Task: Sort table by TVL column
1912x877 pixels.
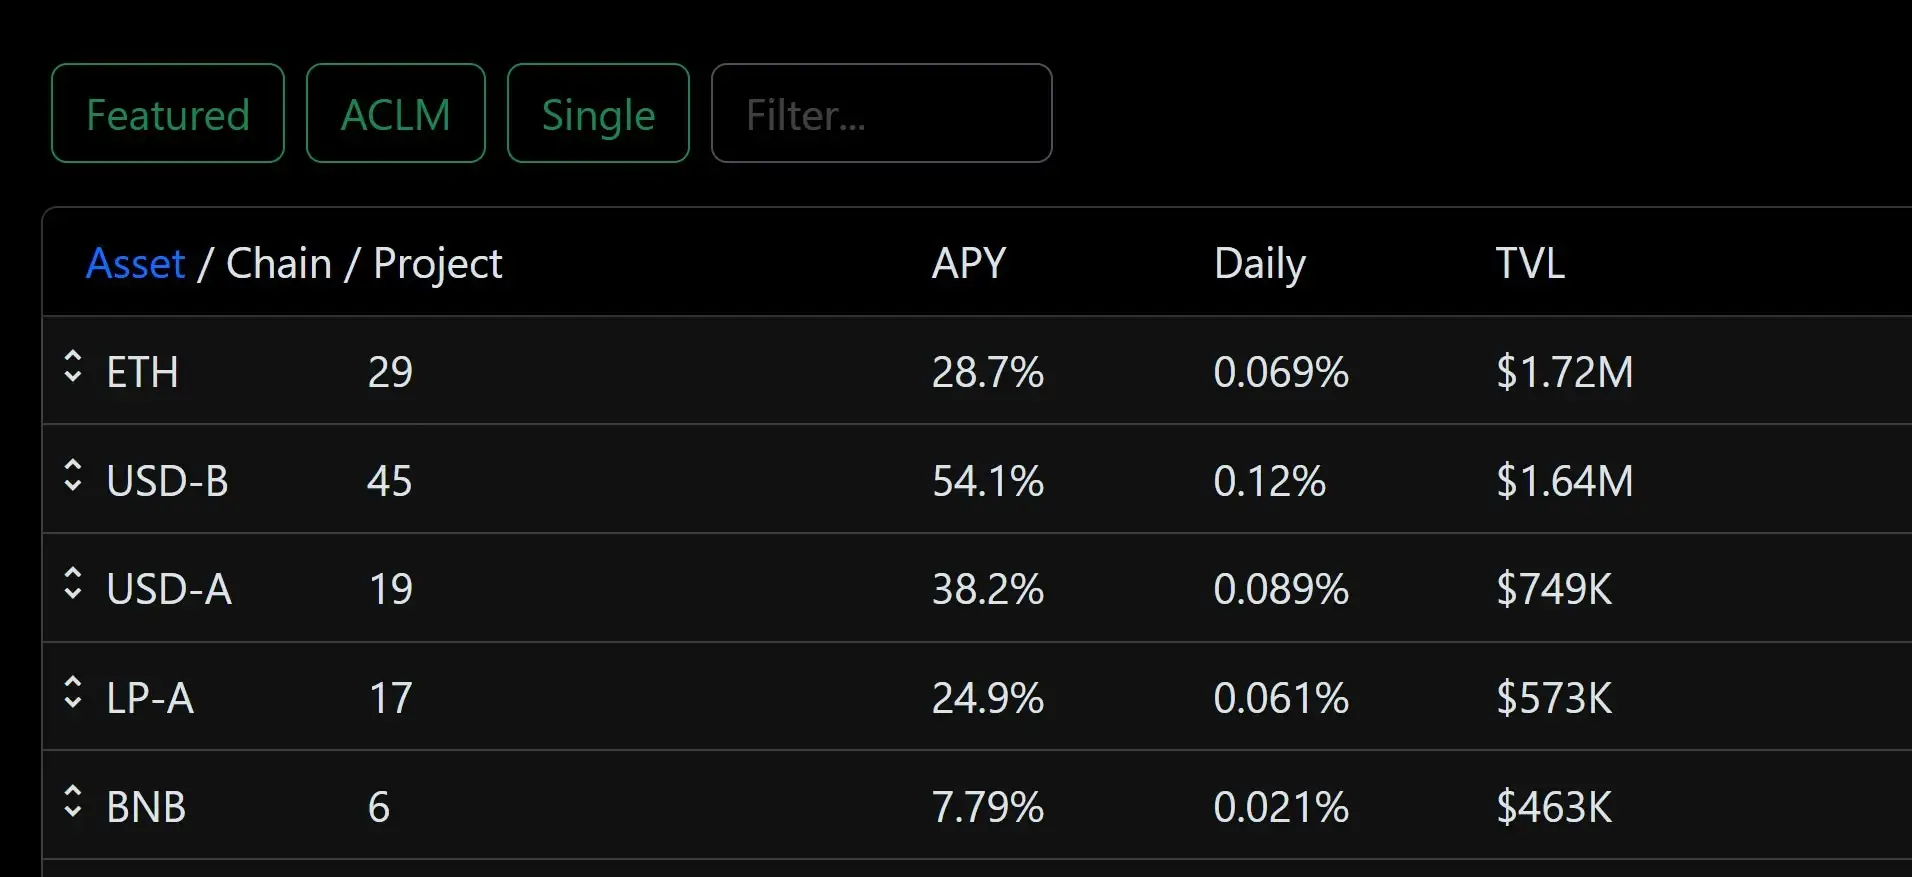Action: [1530, 264]
